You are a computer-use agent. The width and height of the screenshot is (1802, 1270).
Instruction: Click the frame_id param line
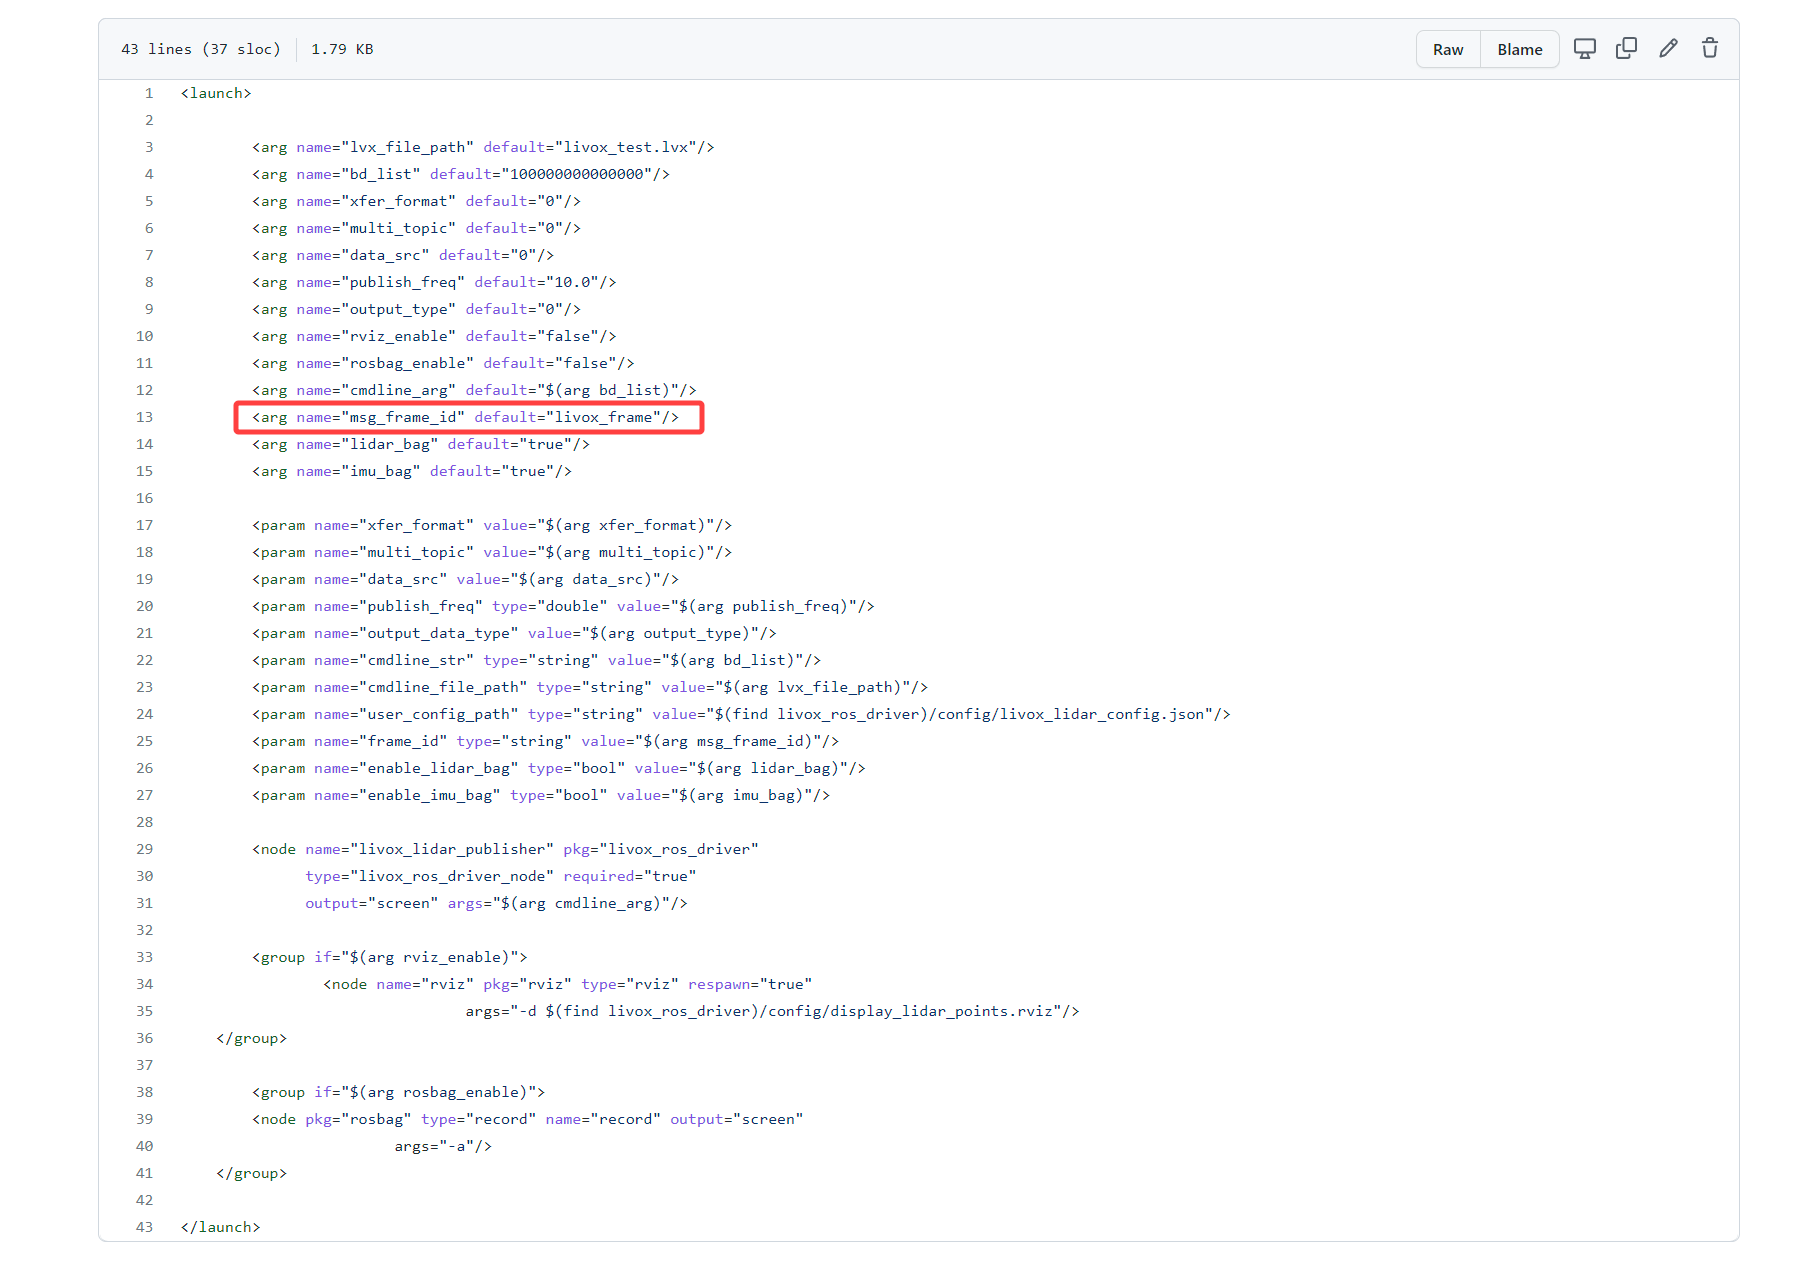click(545, 741)
